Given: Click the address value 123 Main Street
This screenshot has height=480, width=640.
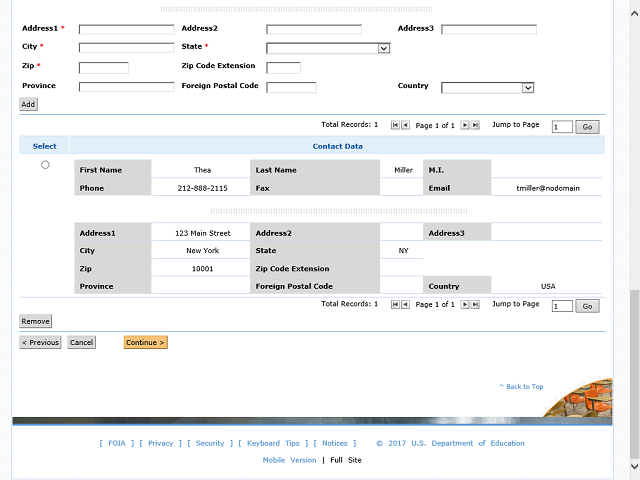Looking at the screenshot, I should tap(202, 233).
